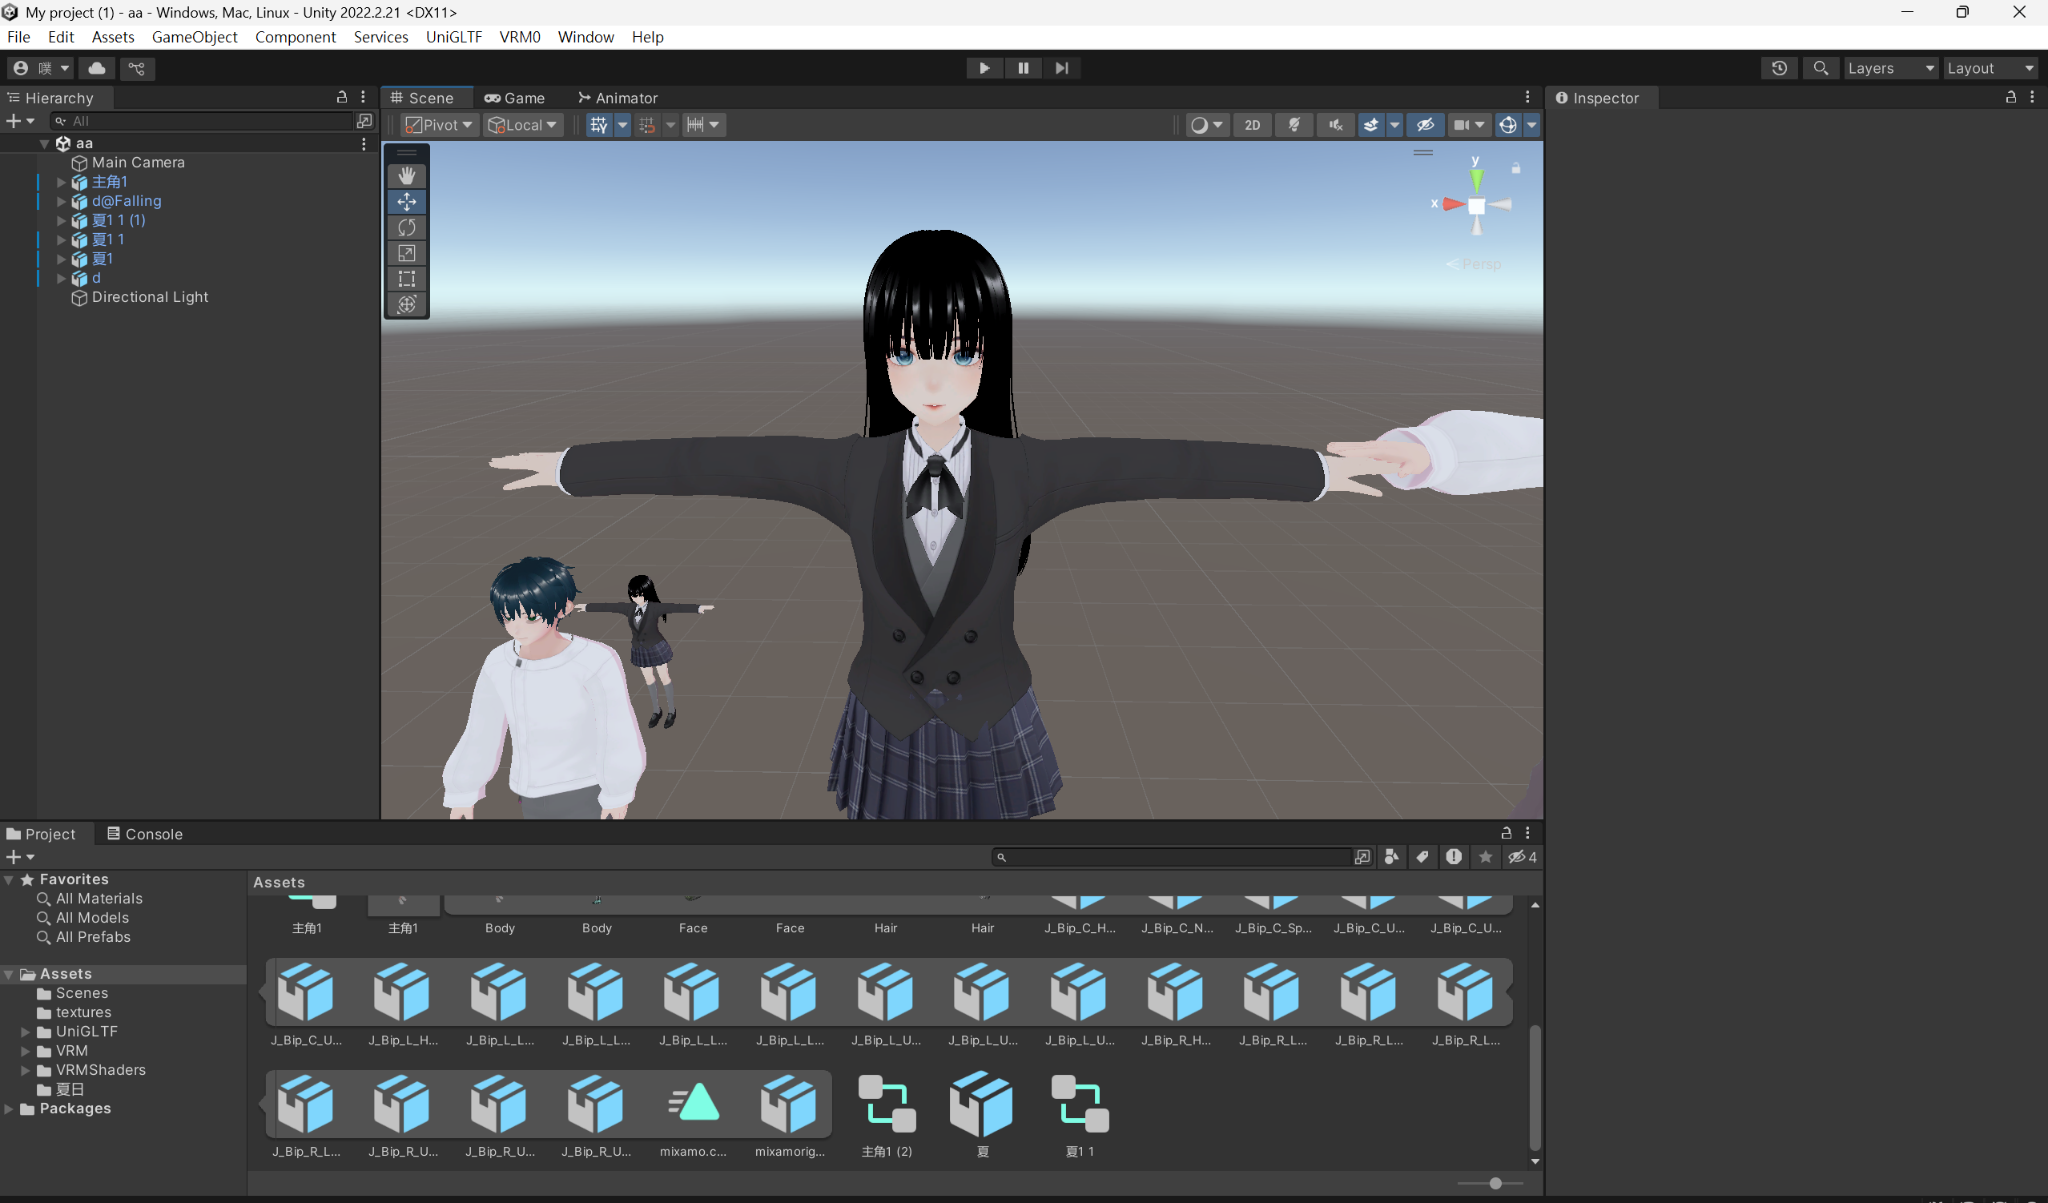Image resolution: width=2048 pixels, height=1203 pixels.
Task: Open the GameObject menu
Action: [194, 37]
